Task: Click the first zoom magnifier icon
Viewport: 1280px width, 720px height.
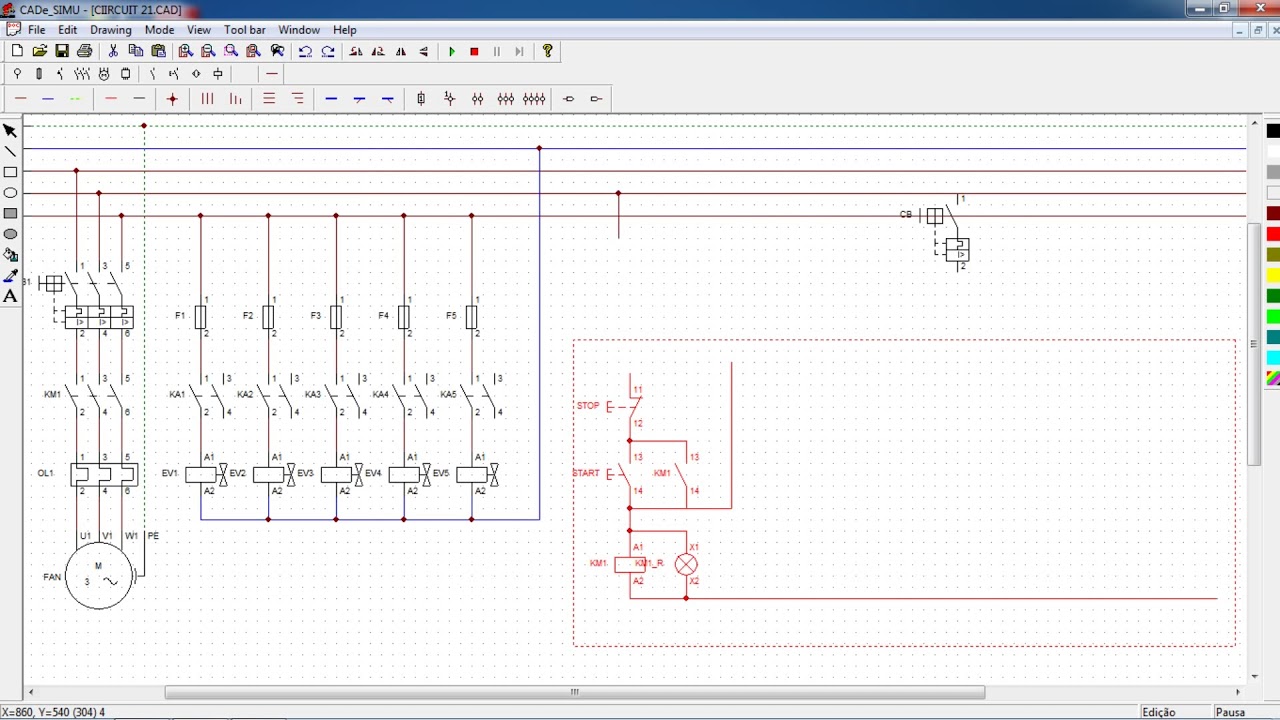Action: (186, 51)
